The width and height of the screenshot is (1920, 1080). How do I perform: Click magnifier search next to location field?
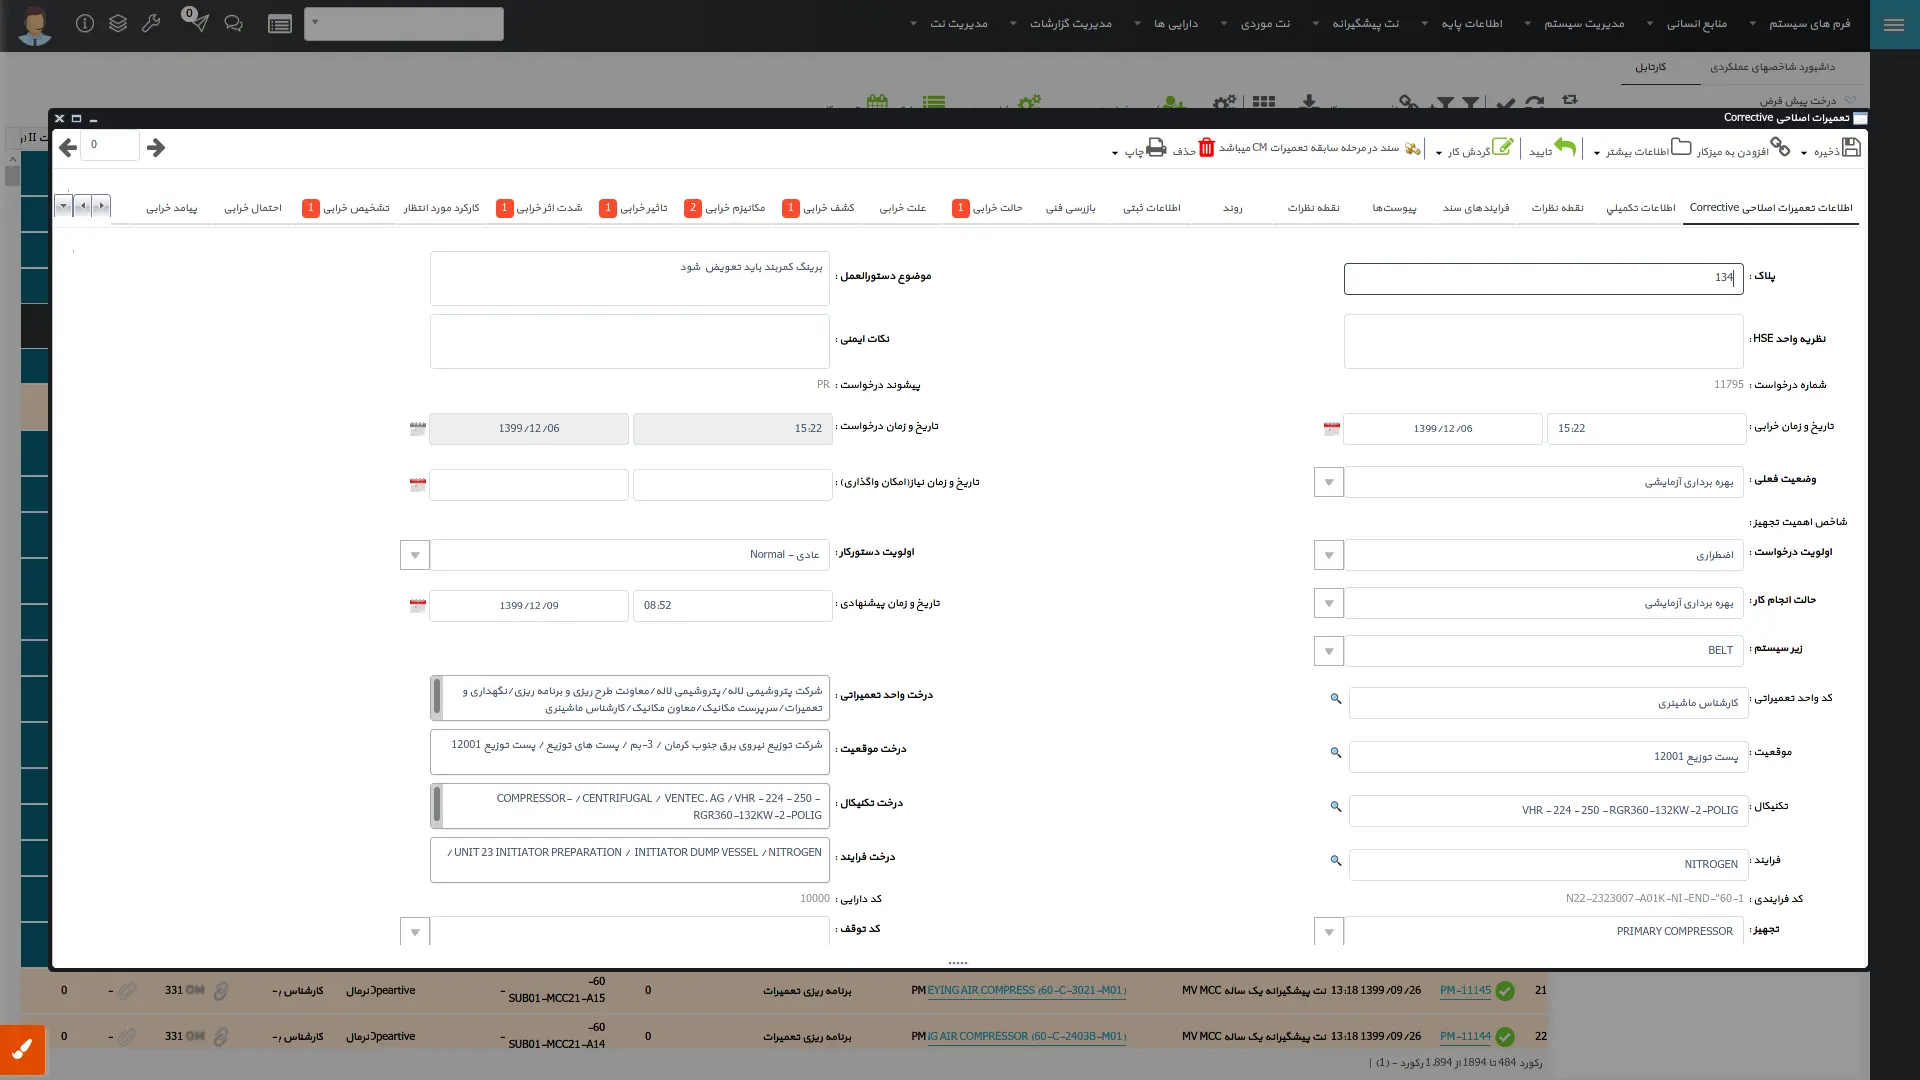(x=1335, y=753)
